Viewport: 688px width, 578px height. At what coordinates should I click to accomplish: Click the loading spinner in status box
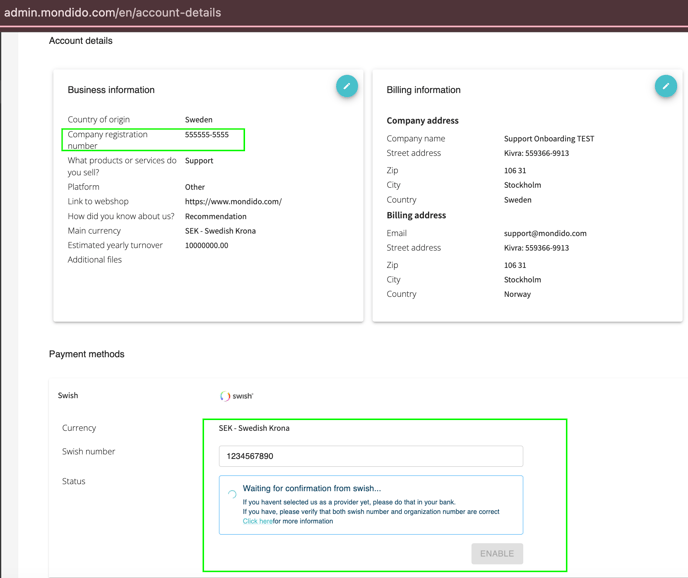click(x=232, y=495)
